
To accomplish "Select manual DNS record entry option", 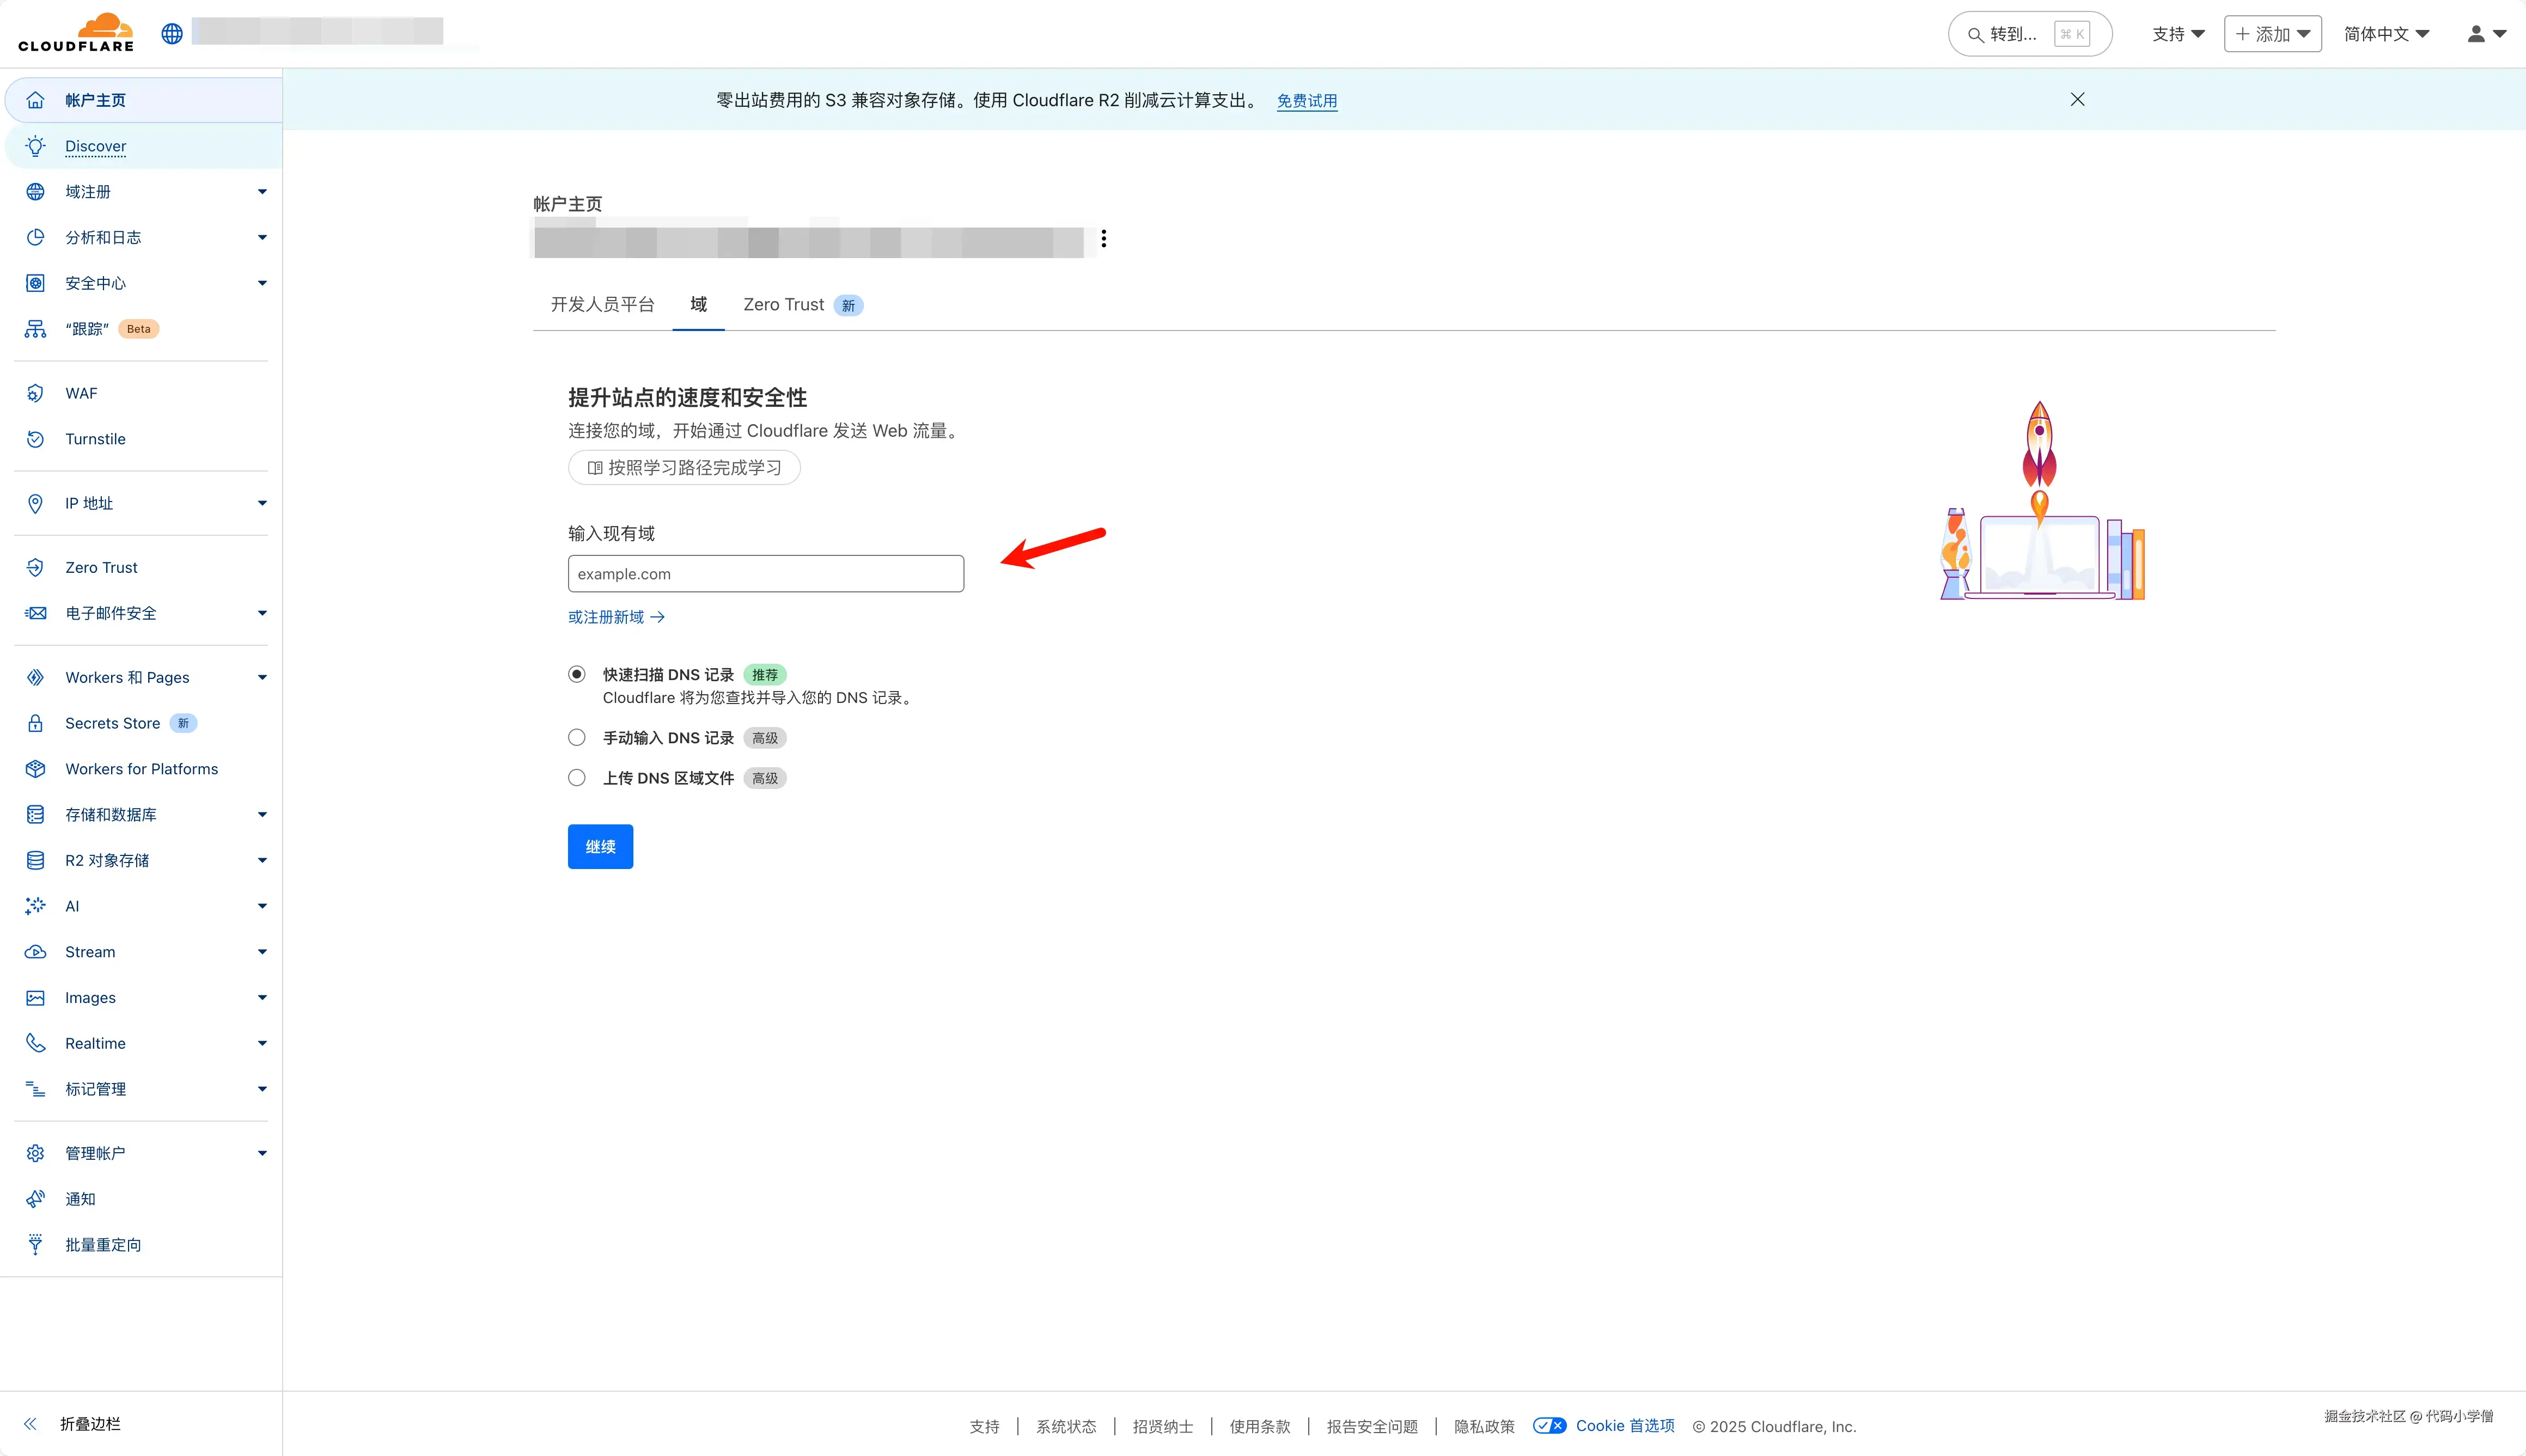I will tap(577, 738).
